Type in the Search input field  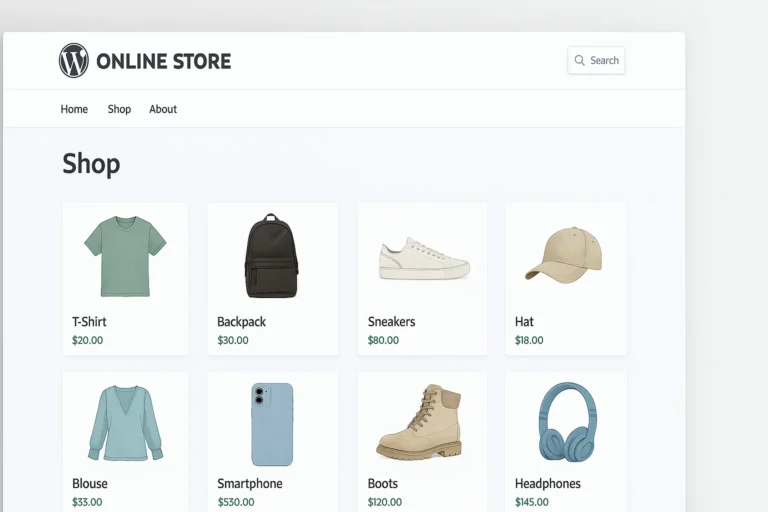(604, 61)
